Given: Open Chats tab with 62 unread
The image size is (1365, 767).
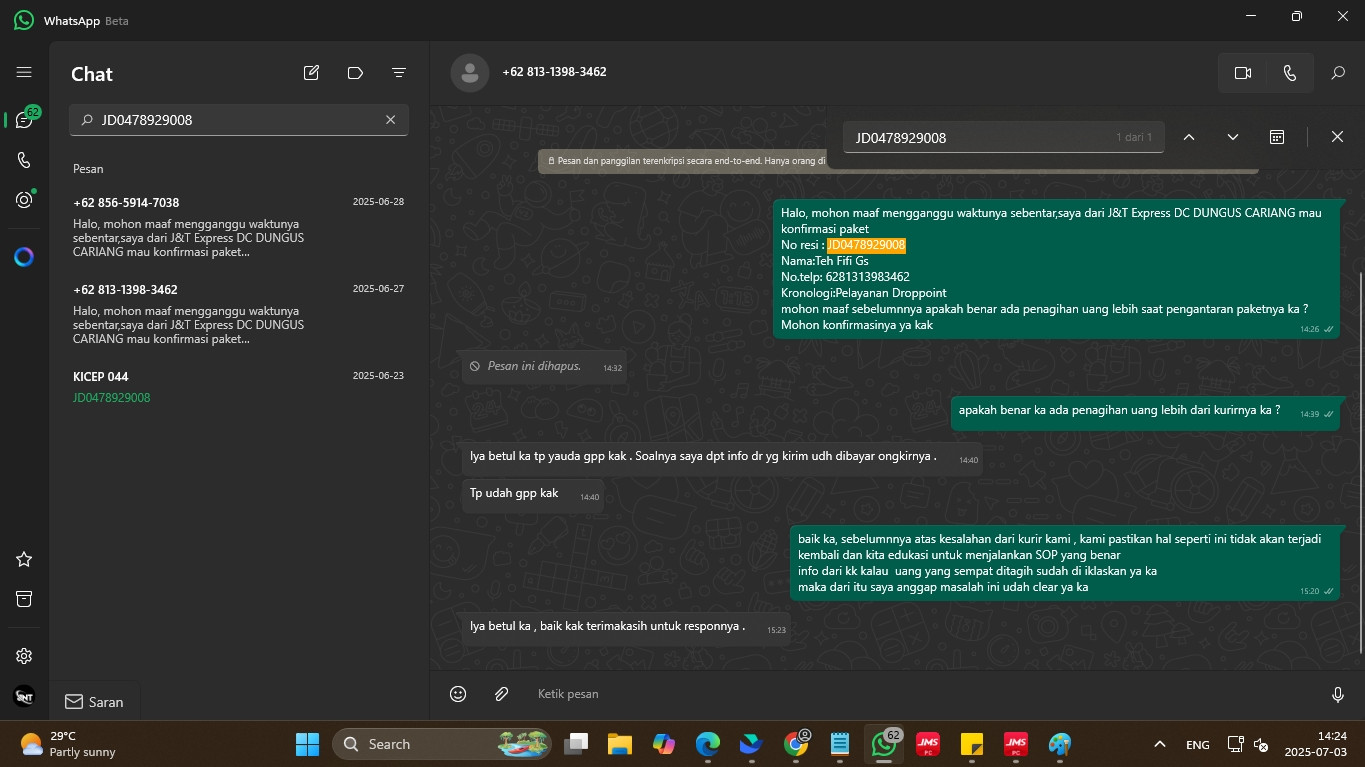Looking at the screenshot, I should tap(25, 119).
